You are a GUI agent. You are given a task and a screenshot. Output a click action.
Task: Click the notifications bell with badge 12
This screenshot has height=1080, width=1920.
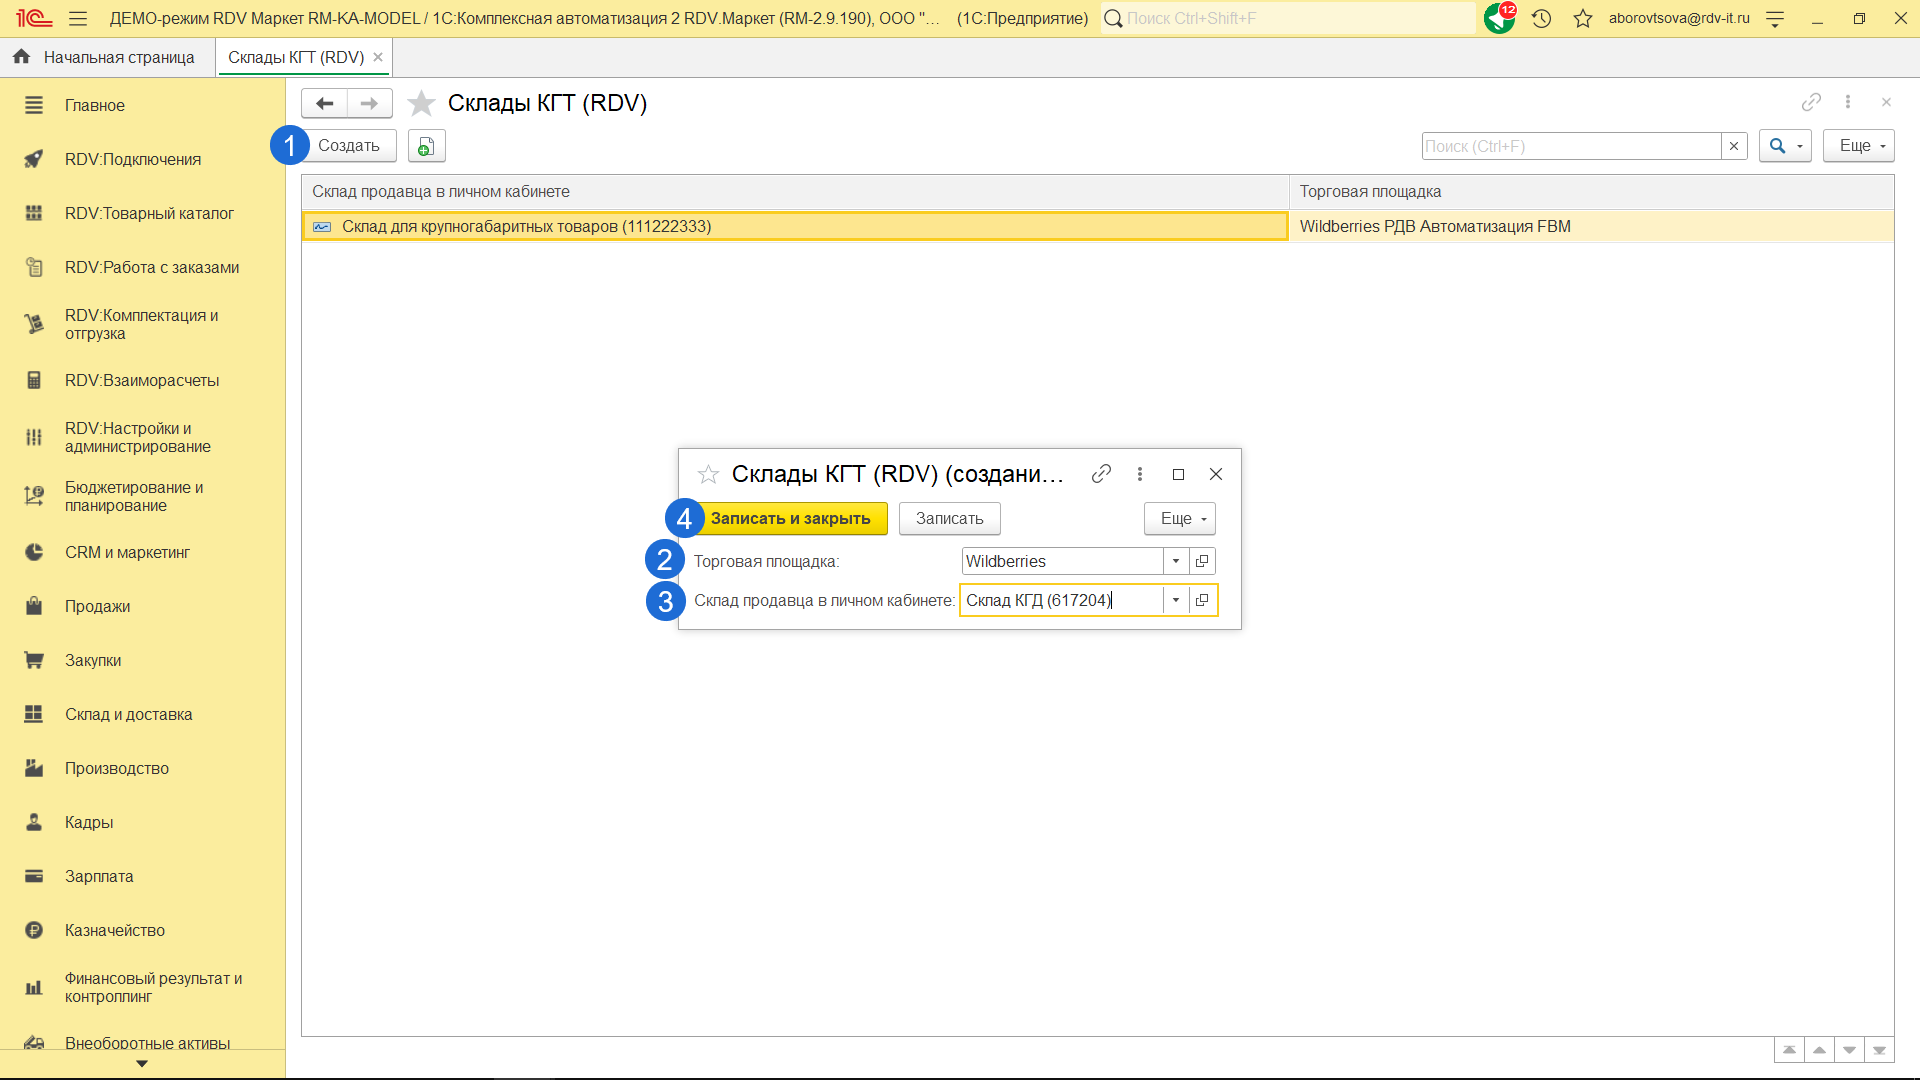[1499, 18]
